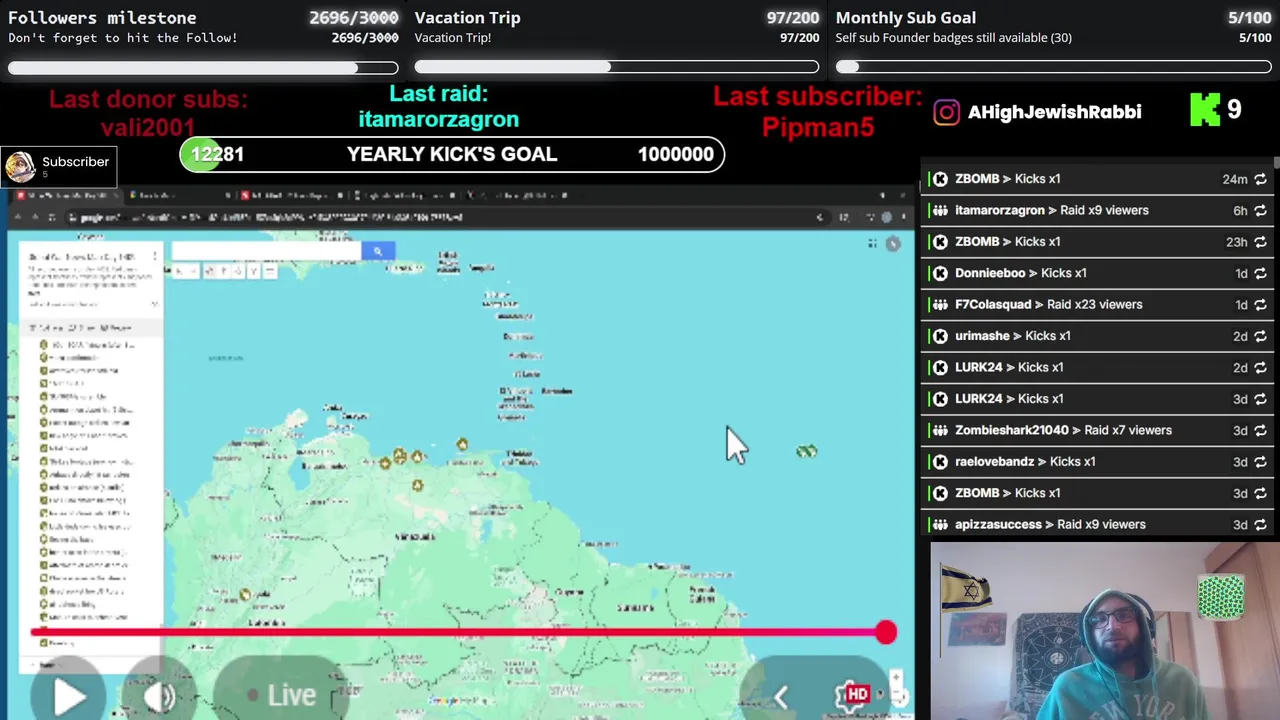1280x720 pixels.
Task: Replay the Zombieshark21040 raid alert
Action: click(1260, 430)
